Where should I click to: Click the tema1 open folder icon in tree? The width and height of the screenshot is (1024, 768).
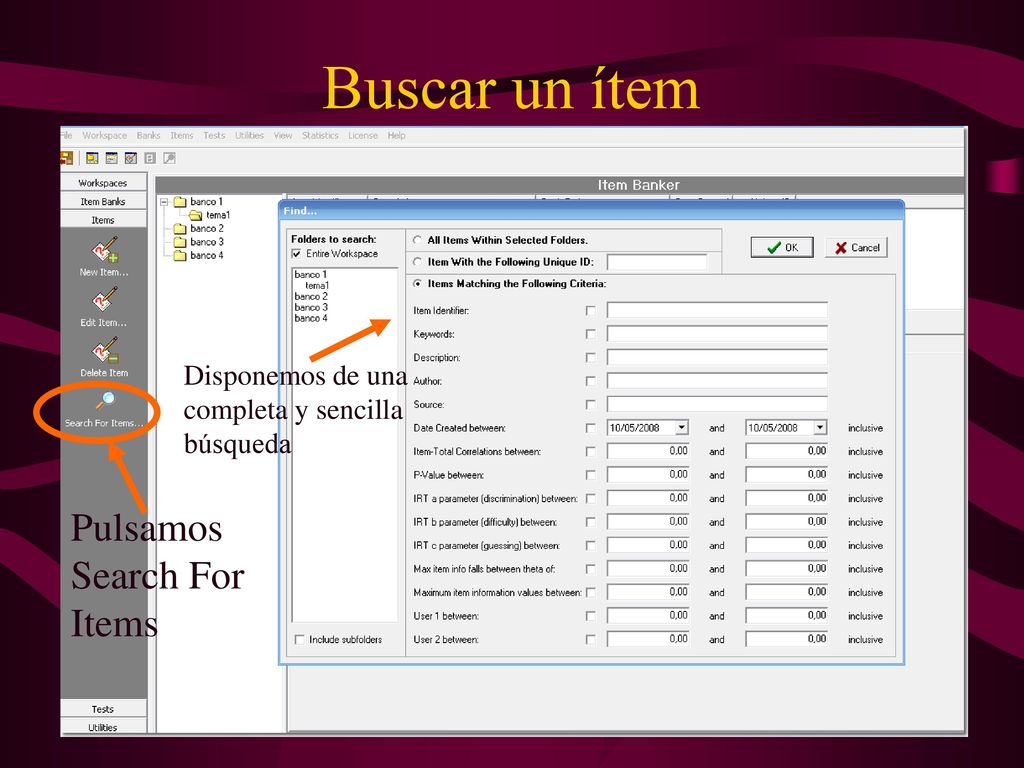point(195,215)
